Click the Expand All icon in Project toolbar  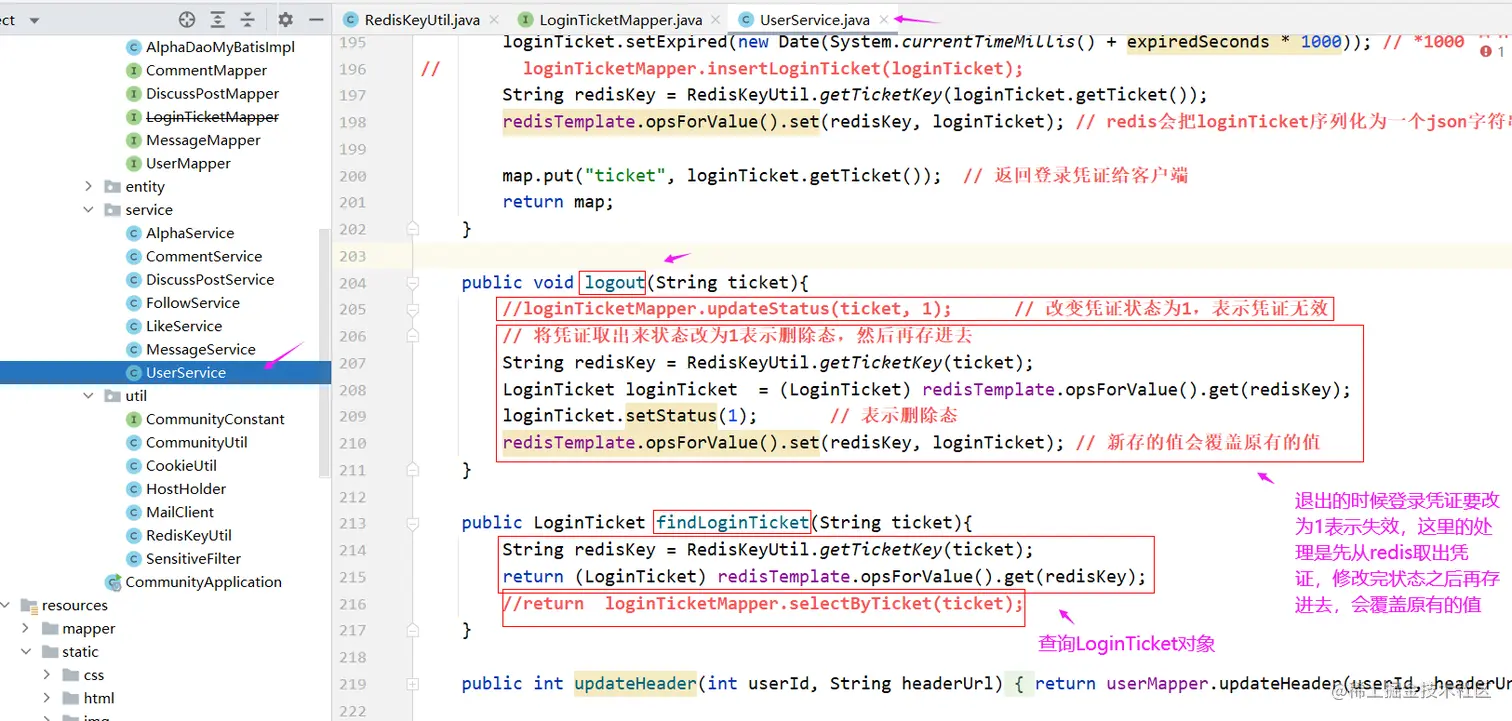pyautogui.click(x=218, y=19)
